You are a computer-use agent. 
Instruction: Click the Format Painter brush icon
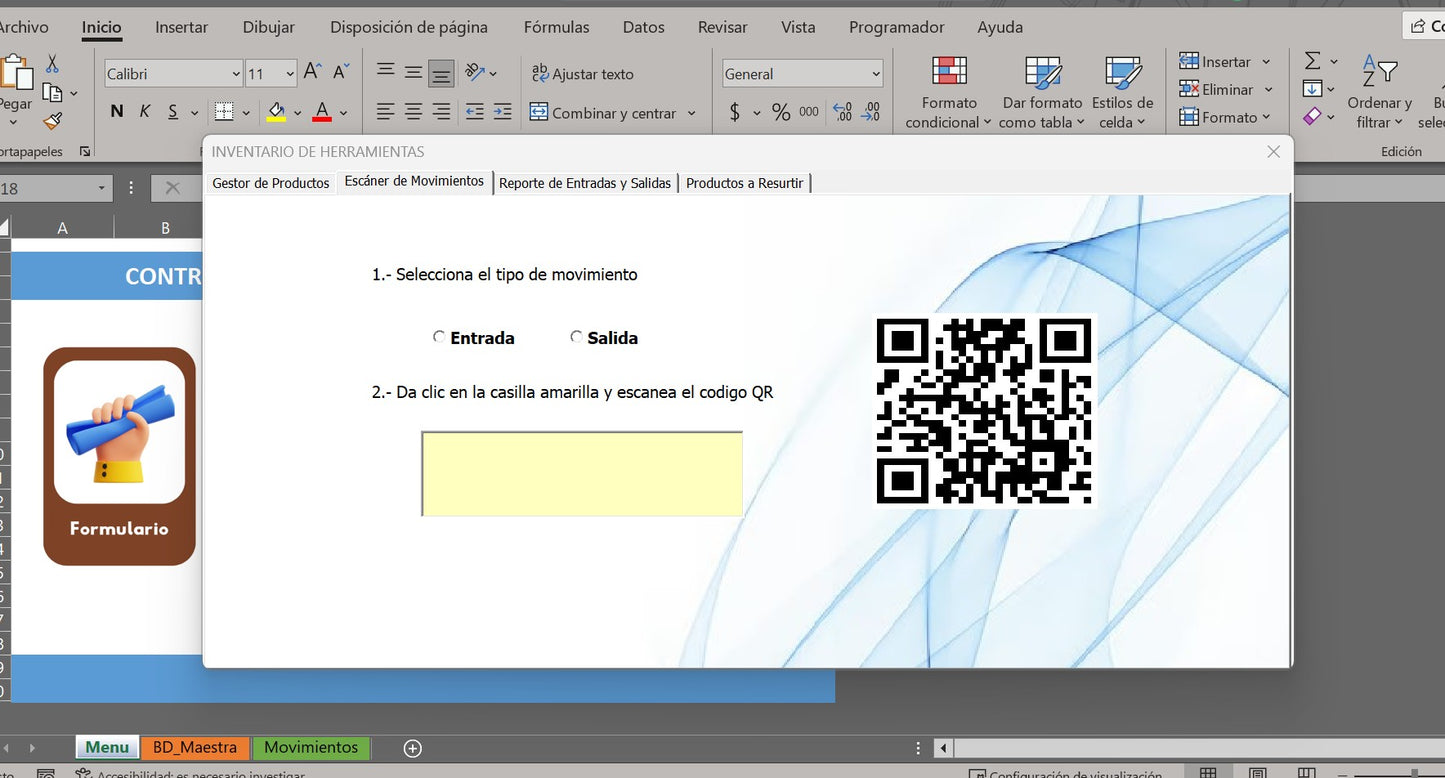52,121
